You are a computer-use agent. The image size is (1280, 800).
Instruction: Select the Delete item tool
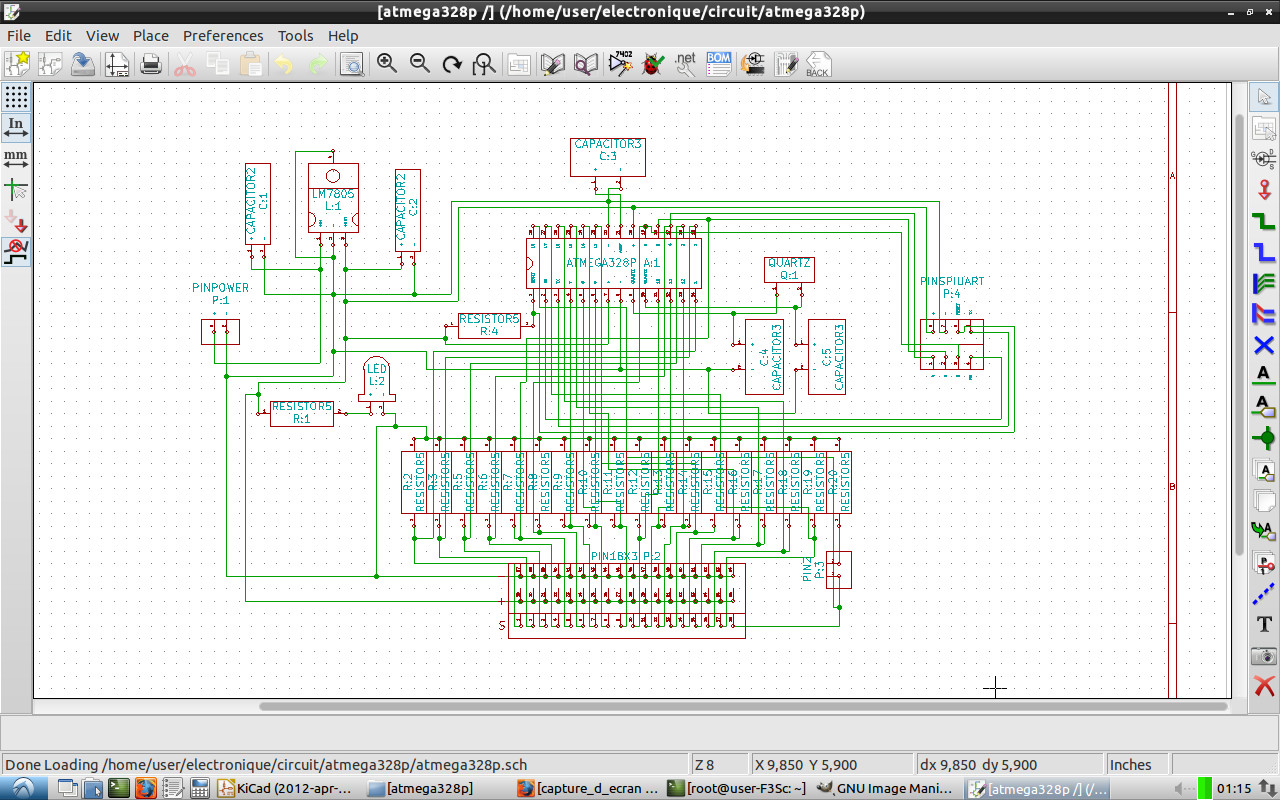click(x=1264, y=686)
